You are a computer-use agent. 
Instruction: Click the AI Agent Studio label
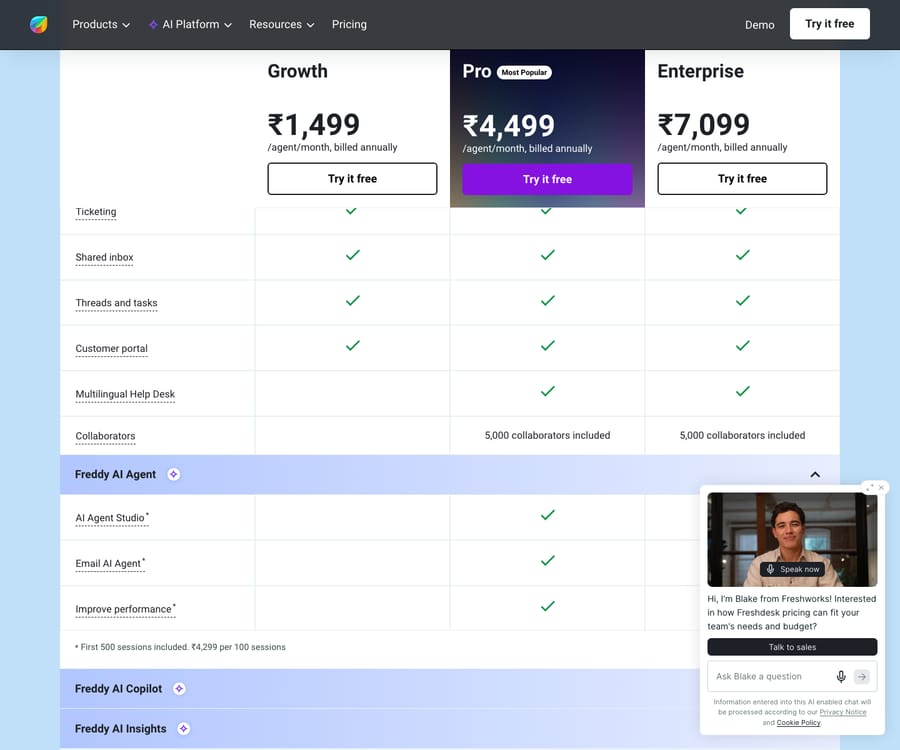tap(112, 518)
